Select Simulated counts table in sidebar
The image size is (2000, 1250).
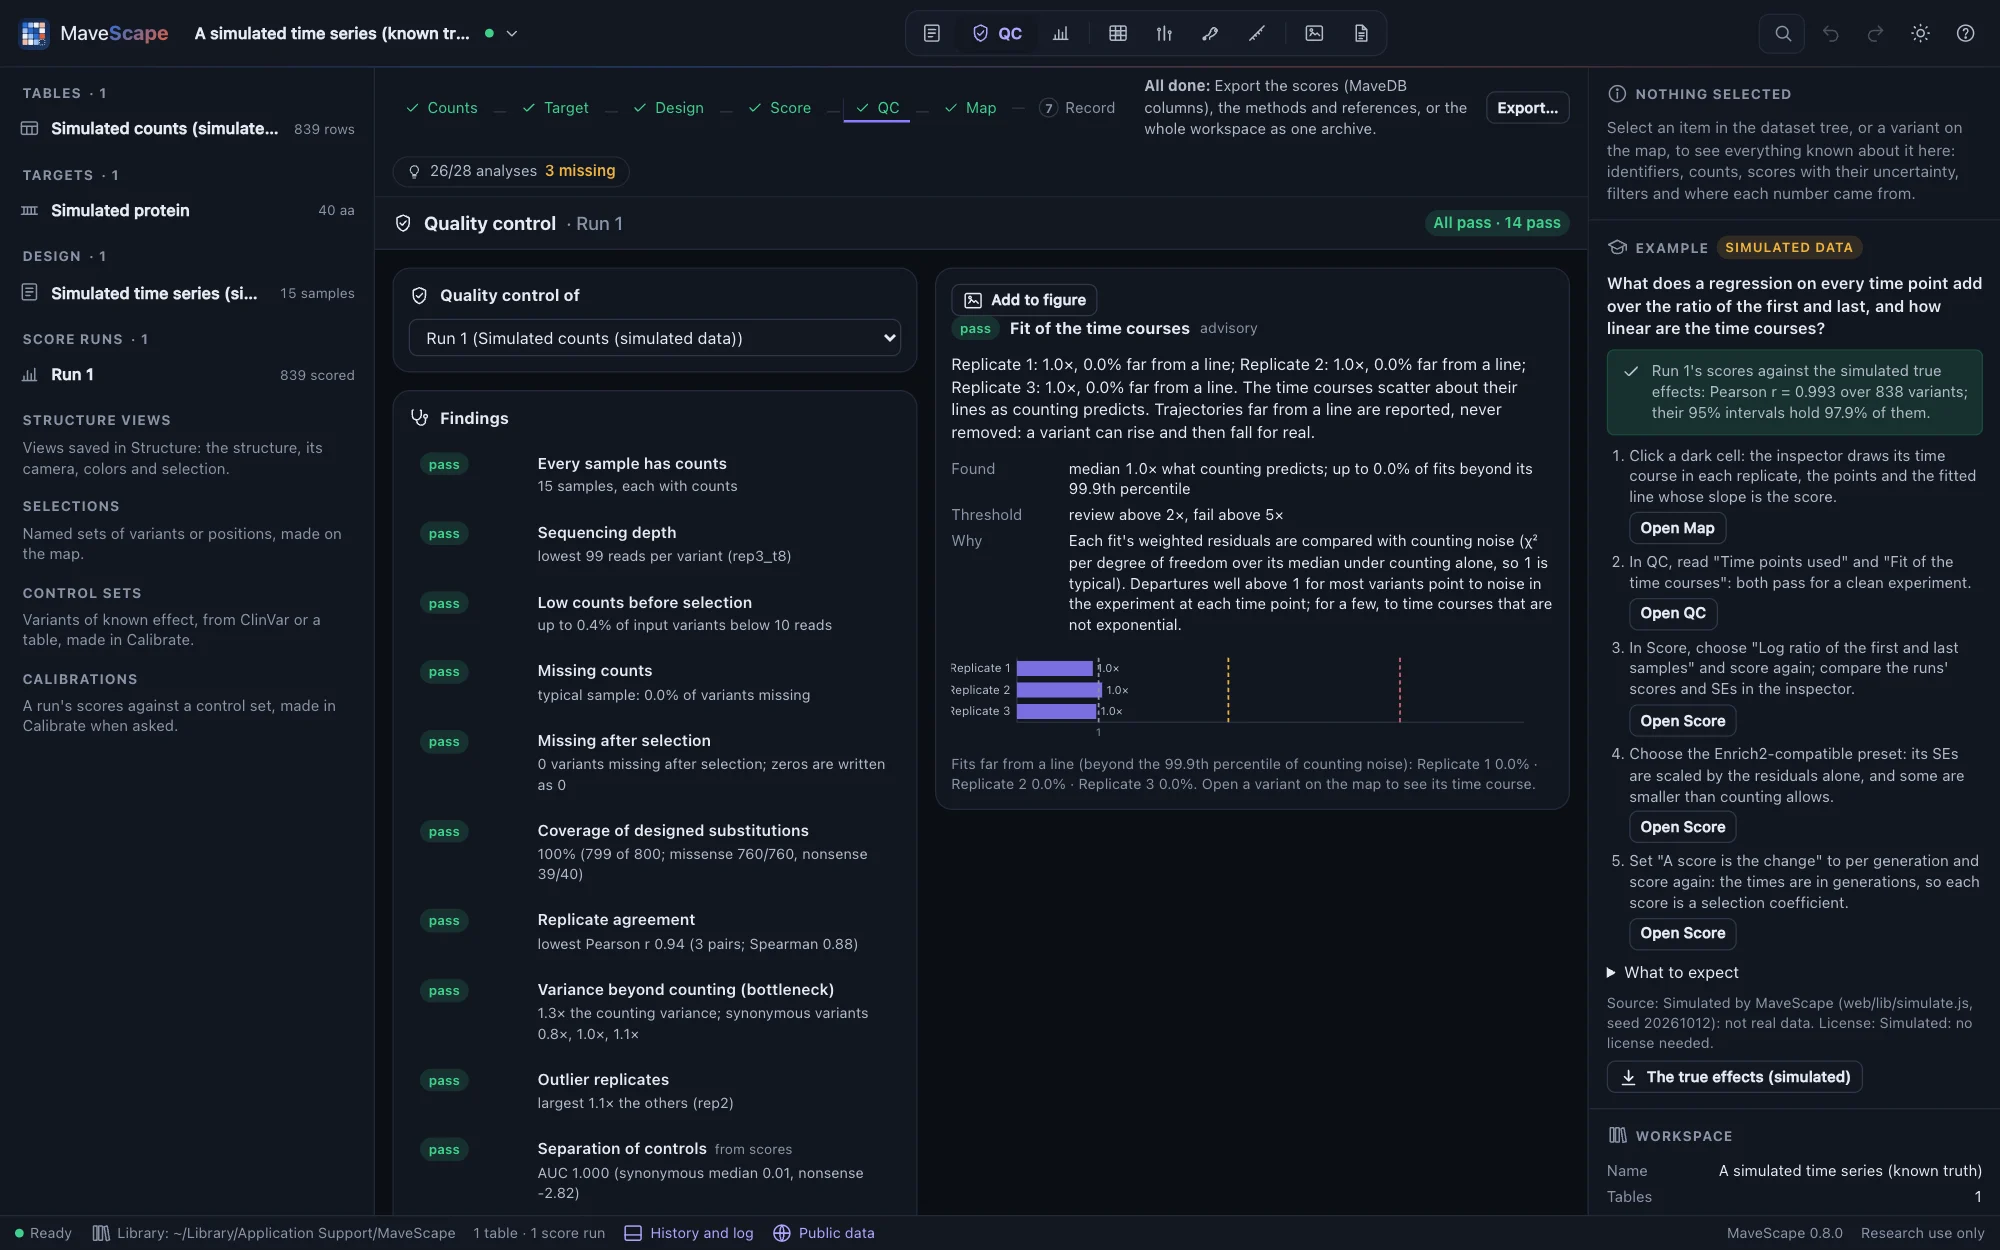188,129
